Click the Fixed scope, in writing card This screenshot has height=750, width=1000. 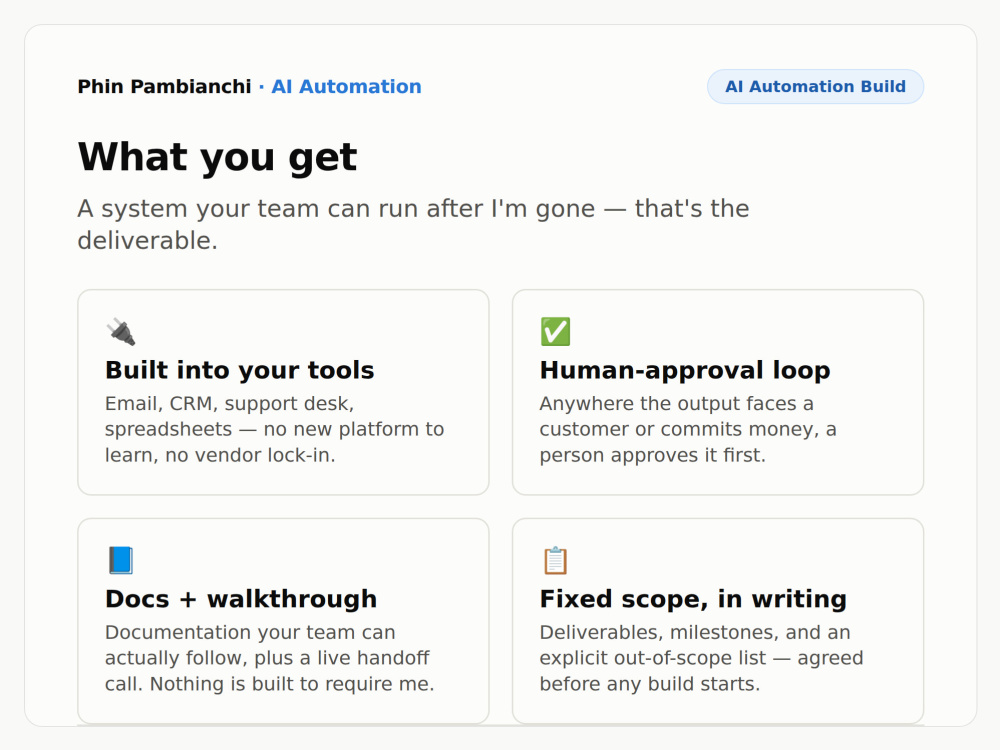click(718, 621)
